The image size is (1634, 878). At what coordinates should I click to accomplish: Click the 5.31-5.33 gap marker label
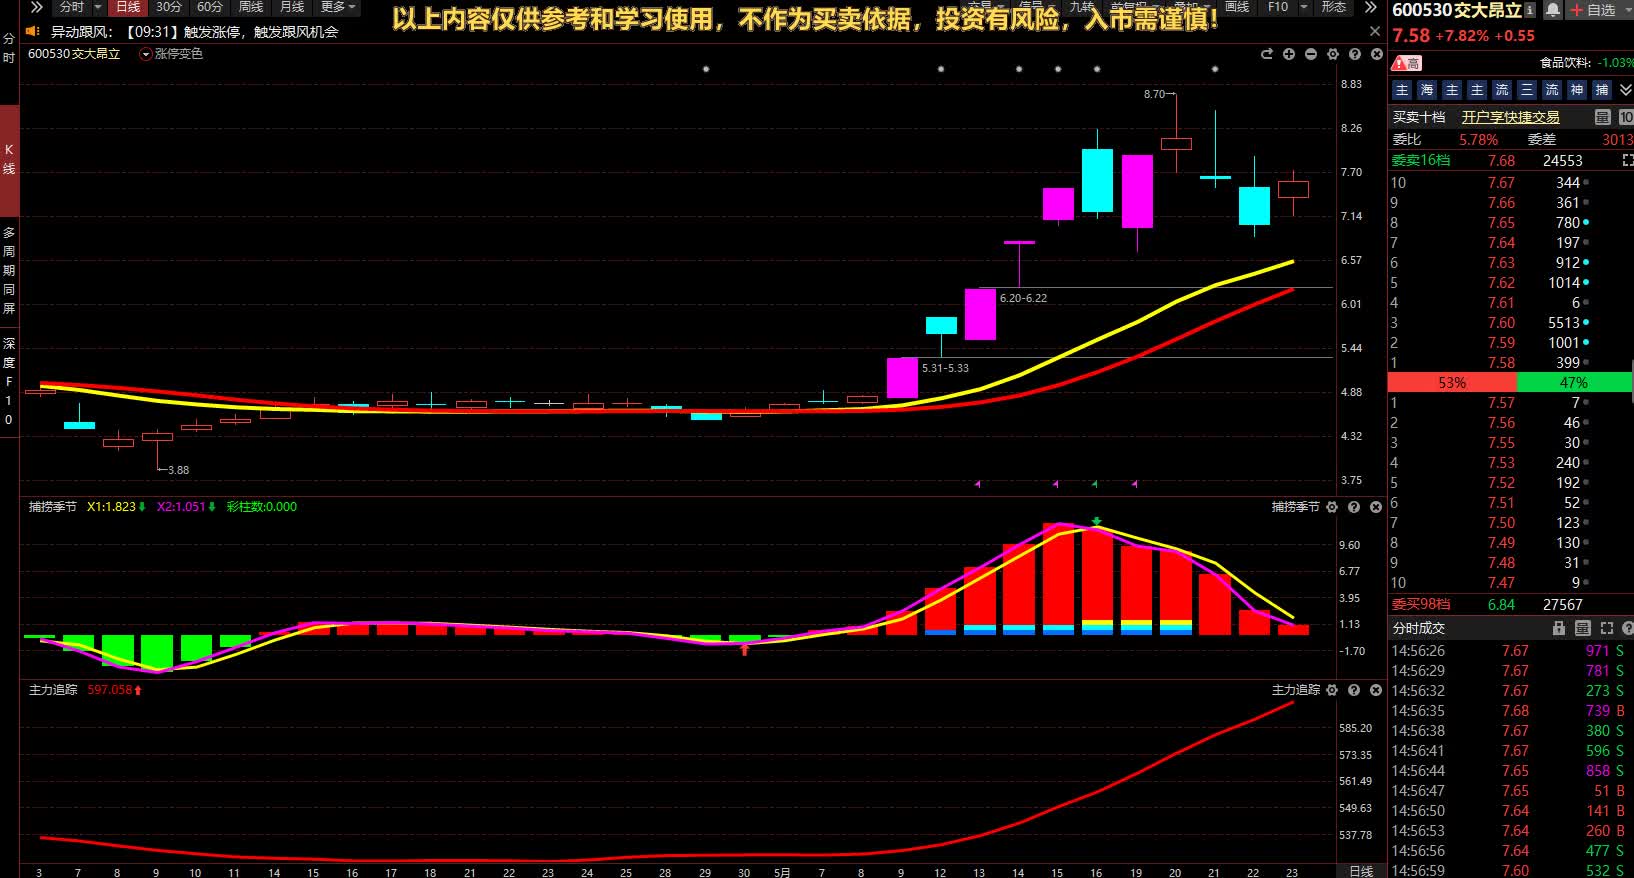pos(945,368)
